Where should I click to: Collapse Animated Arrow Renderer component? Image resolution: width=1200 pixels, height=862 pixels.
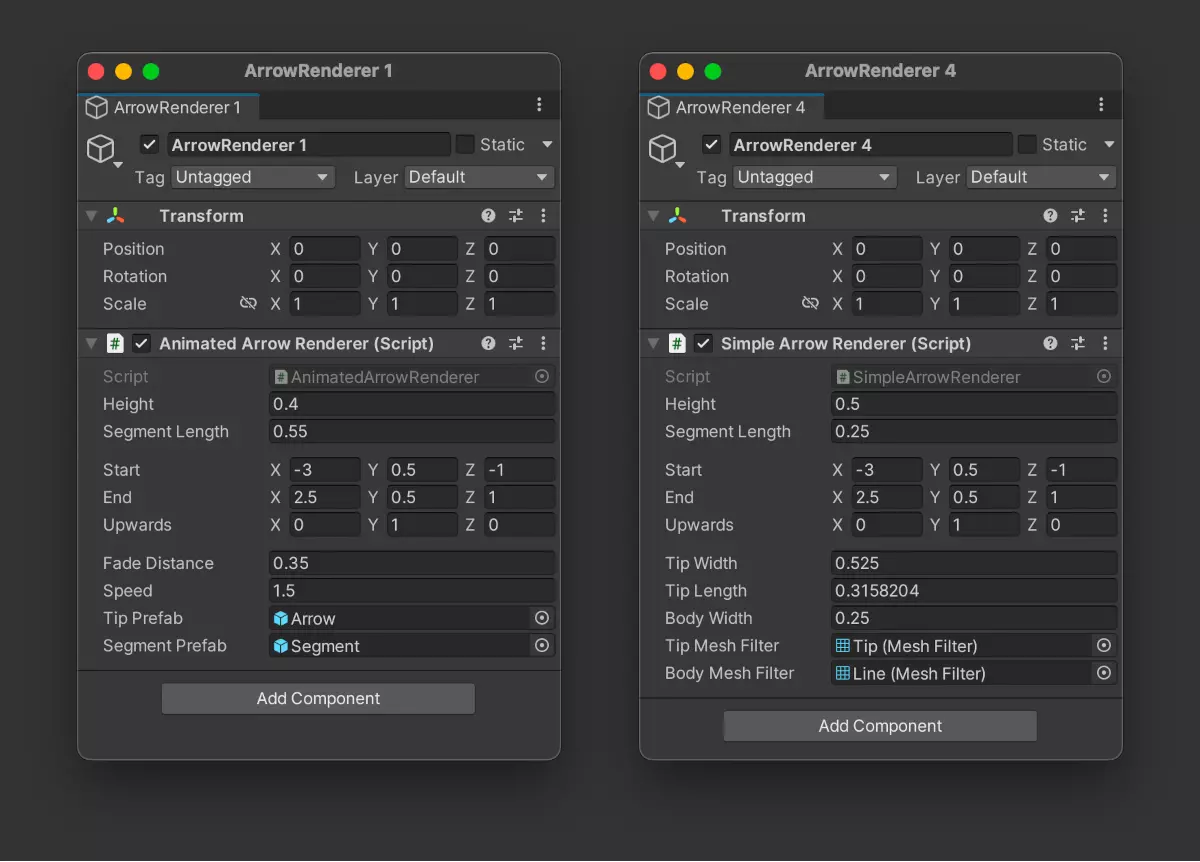[91, 343]
